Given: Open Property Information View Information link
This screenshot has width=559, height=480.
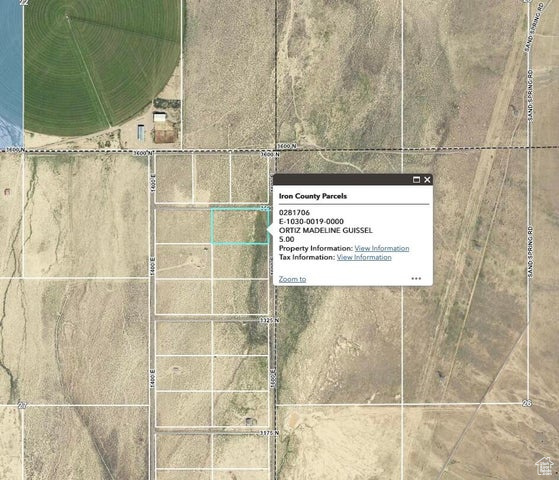Looking at the screenshot, I should click(382, 248).
